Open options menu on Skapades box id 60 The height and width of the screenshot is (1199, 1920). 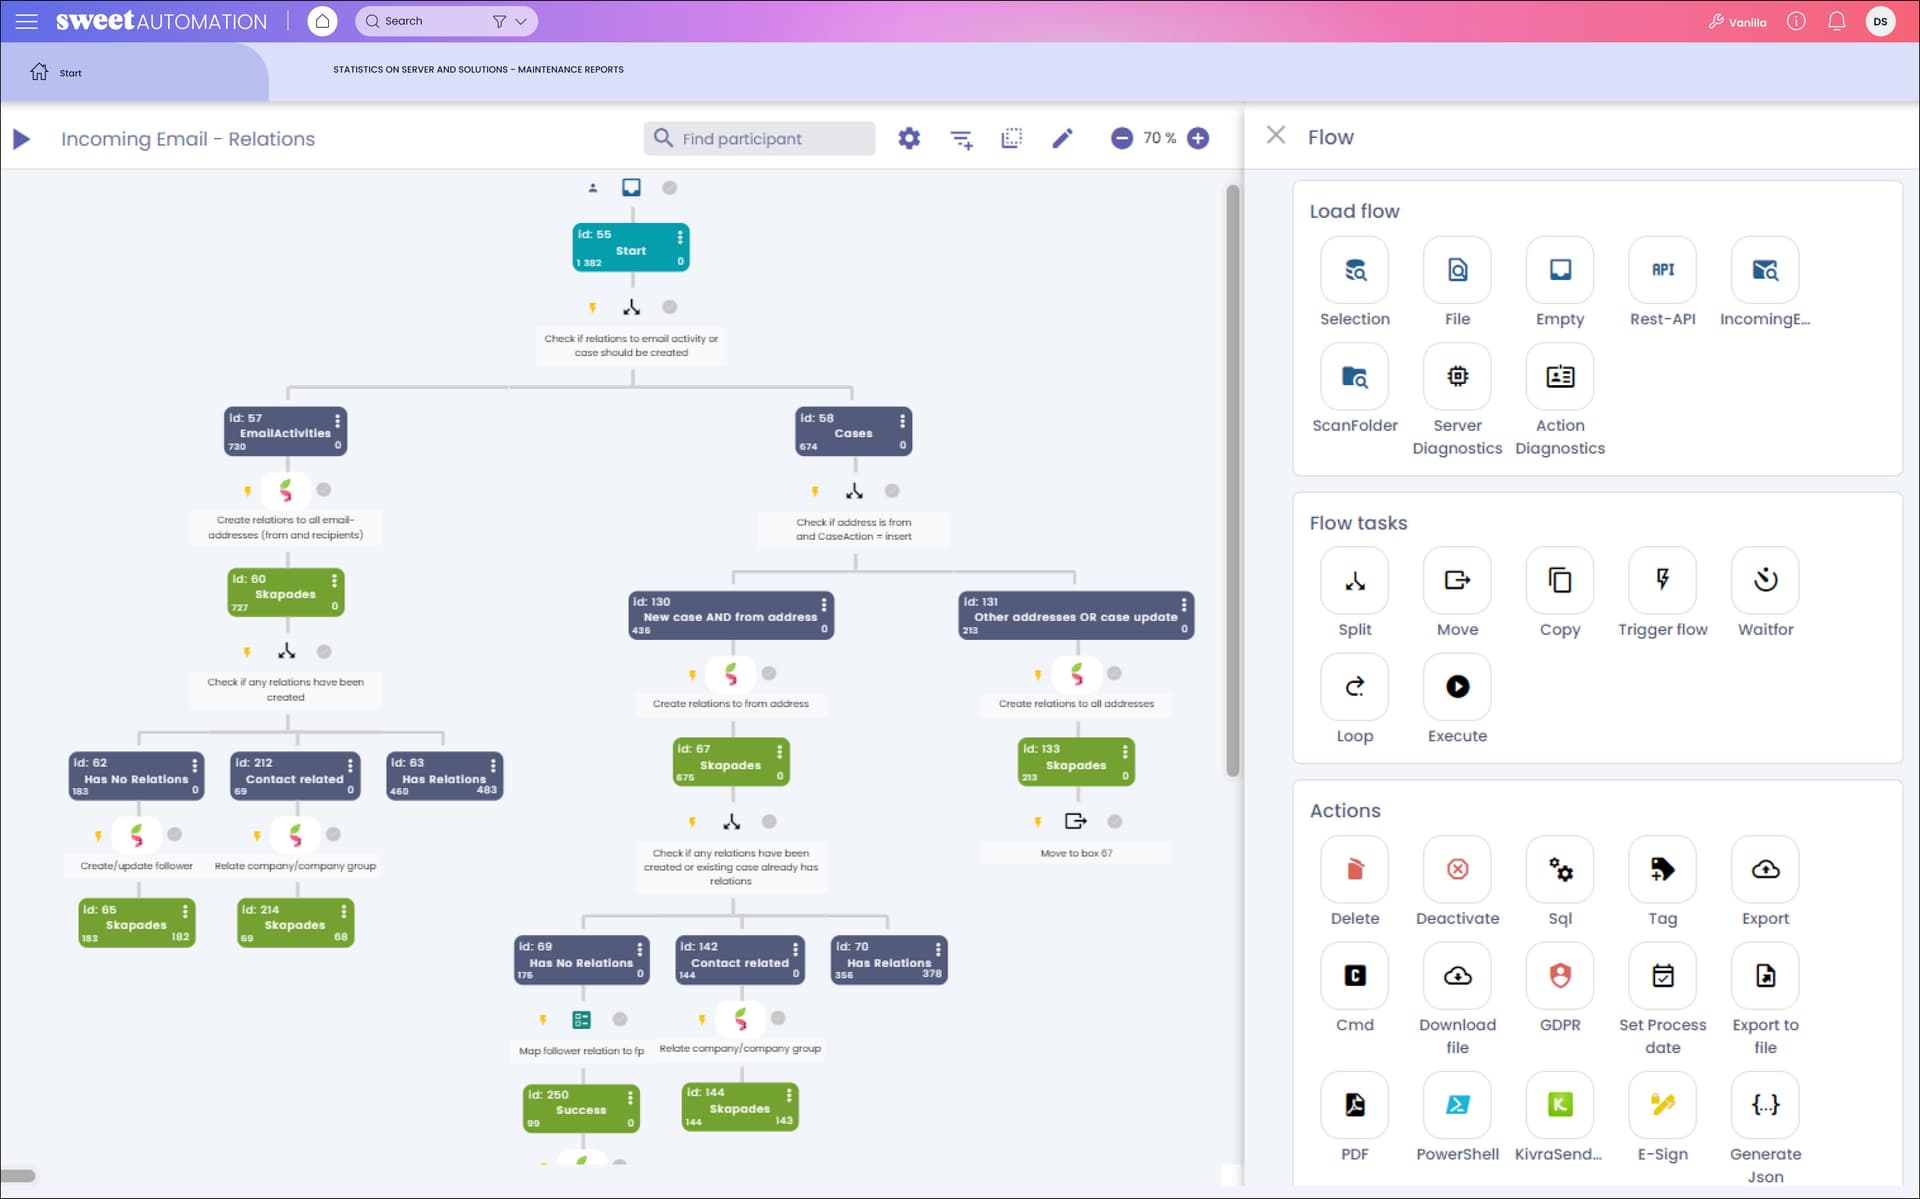click(x=335, y=580)
